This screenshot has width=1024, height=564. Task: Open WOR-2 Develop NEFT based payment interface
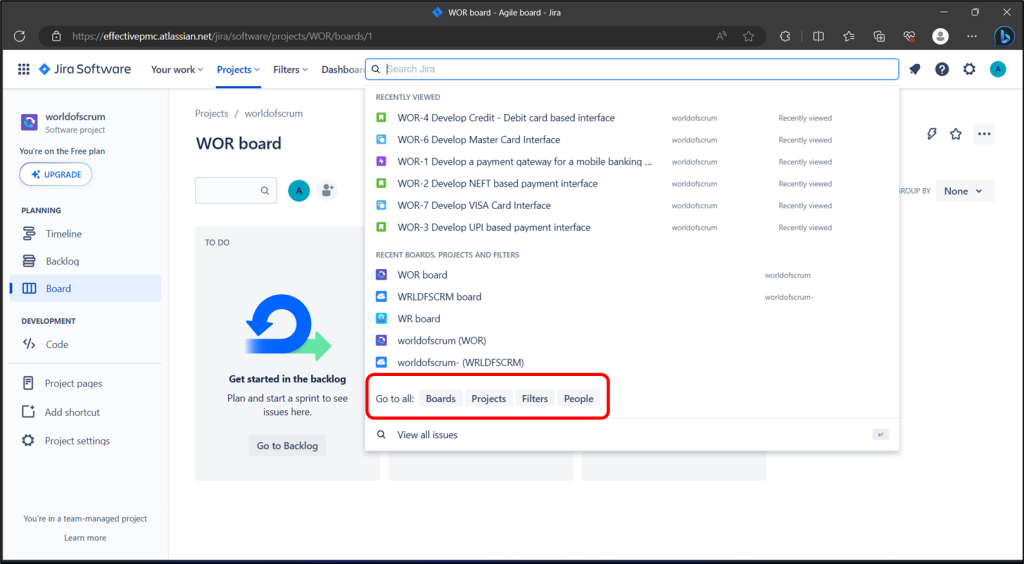[x=632, y=183]
